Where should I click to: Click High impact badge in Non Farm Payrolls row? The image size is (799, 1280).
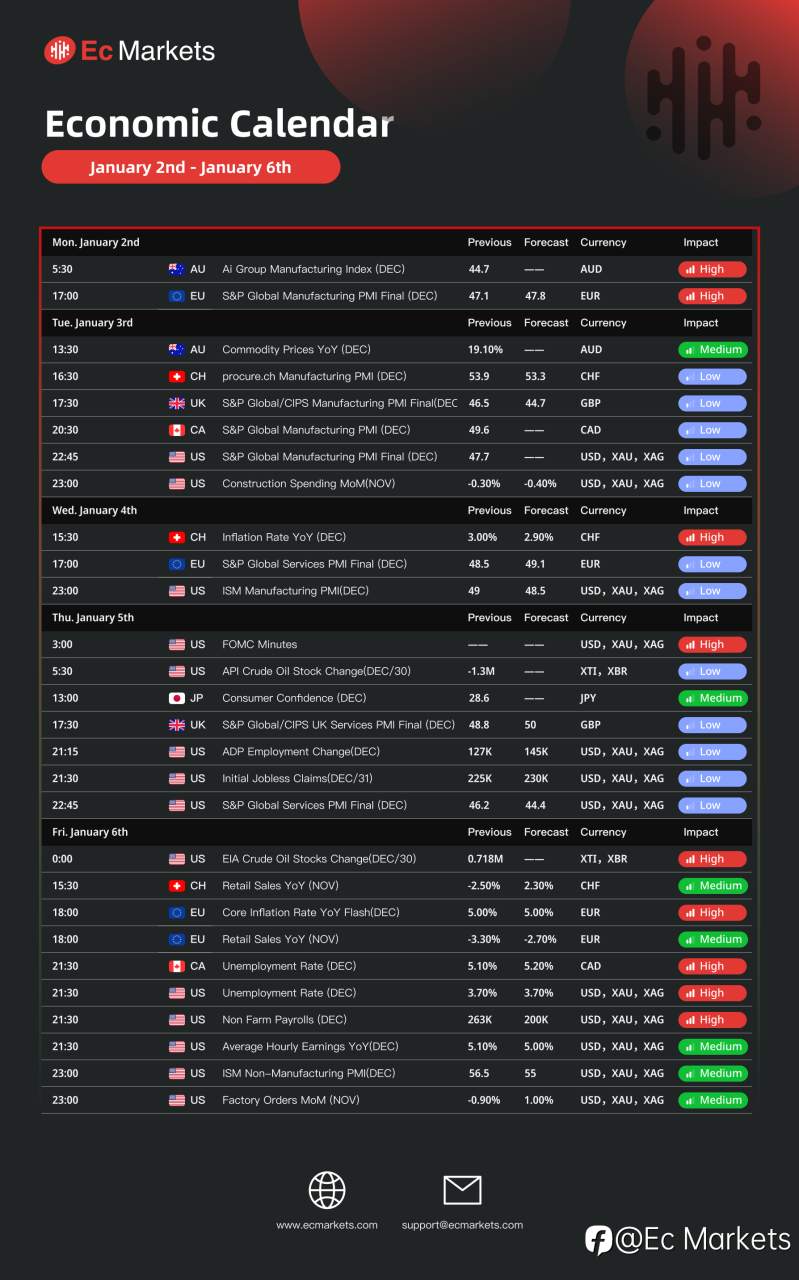pos(712,1019)
